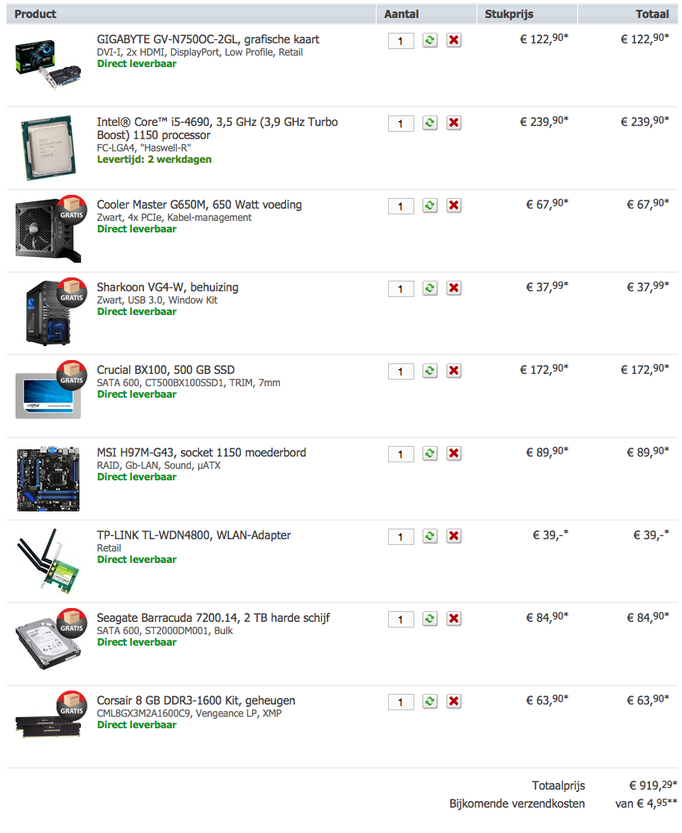The image size is (682, 833).
Task: Click the Intel processor product image
Action: point(48,148)
